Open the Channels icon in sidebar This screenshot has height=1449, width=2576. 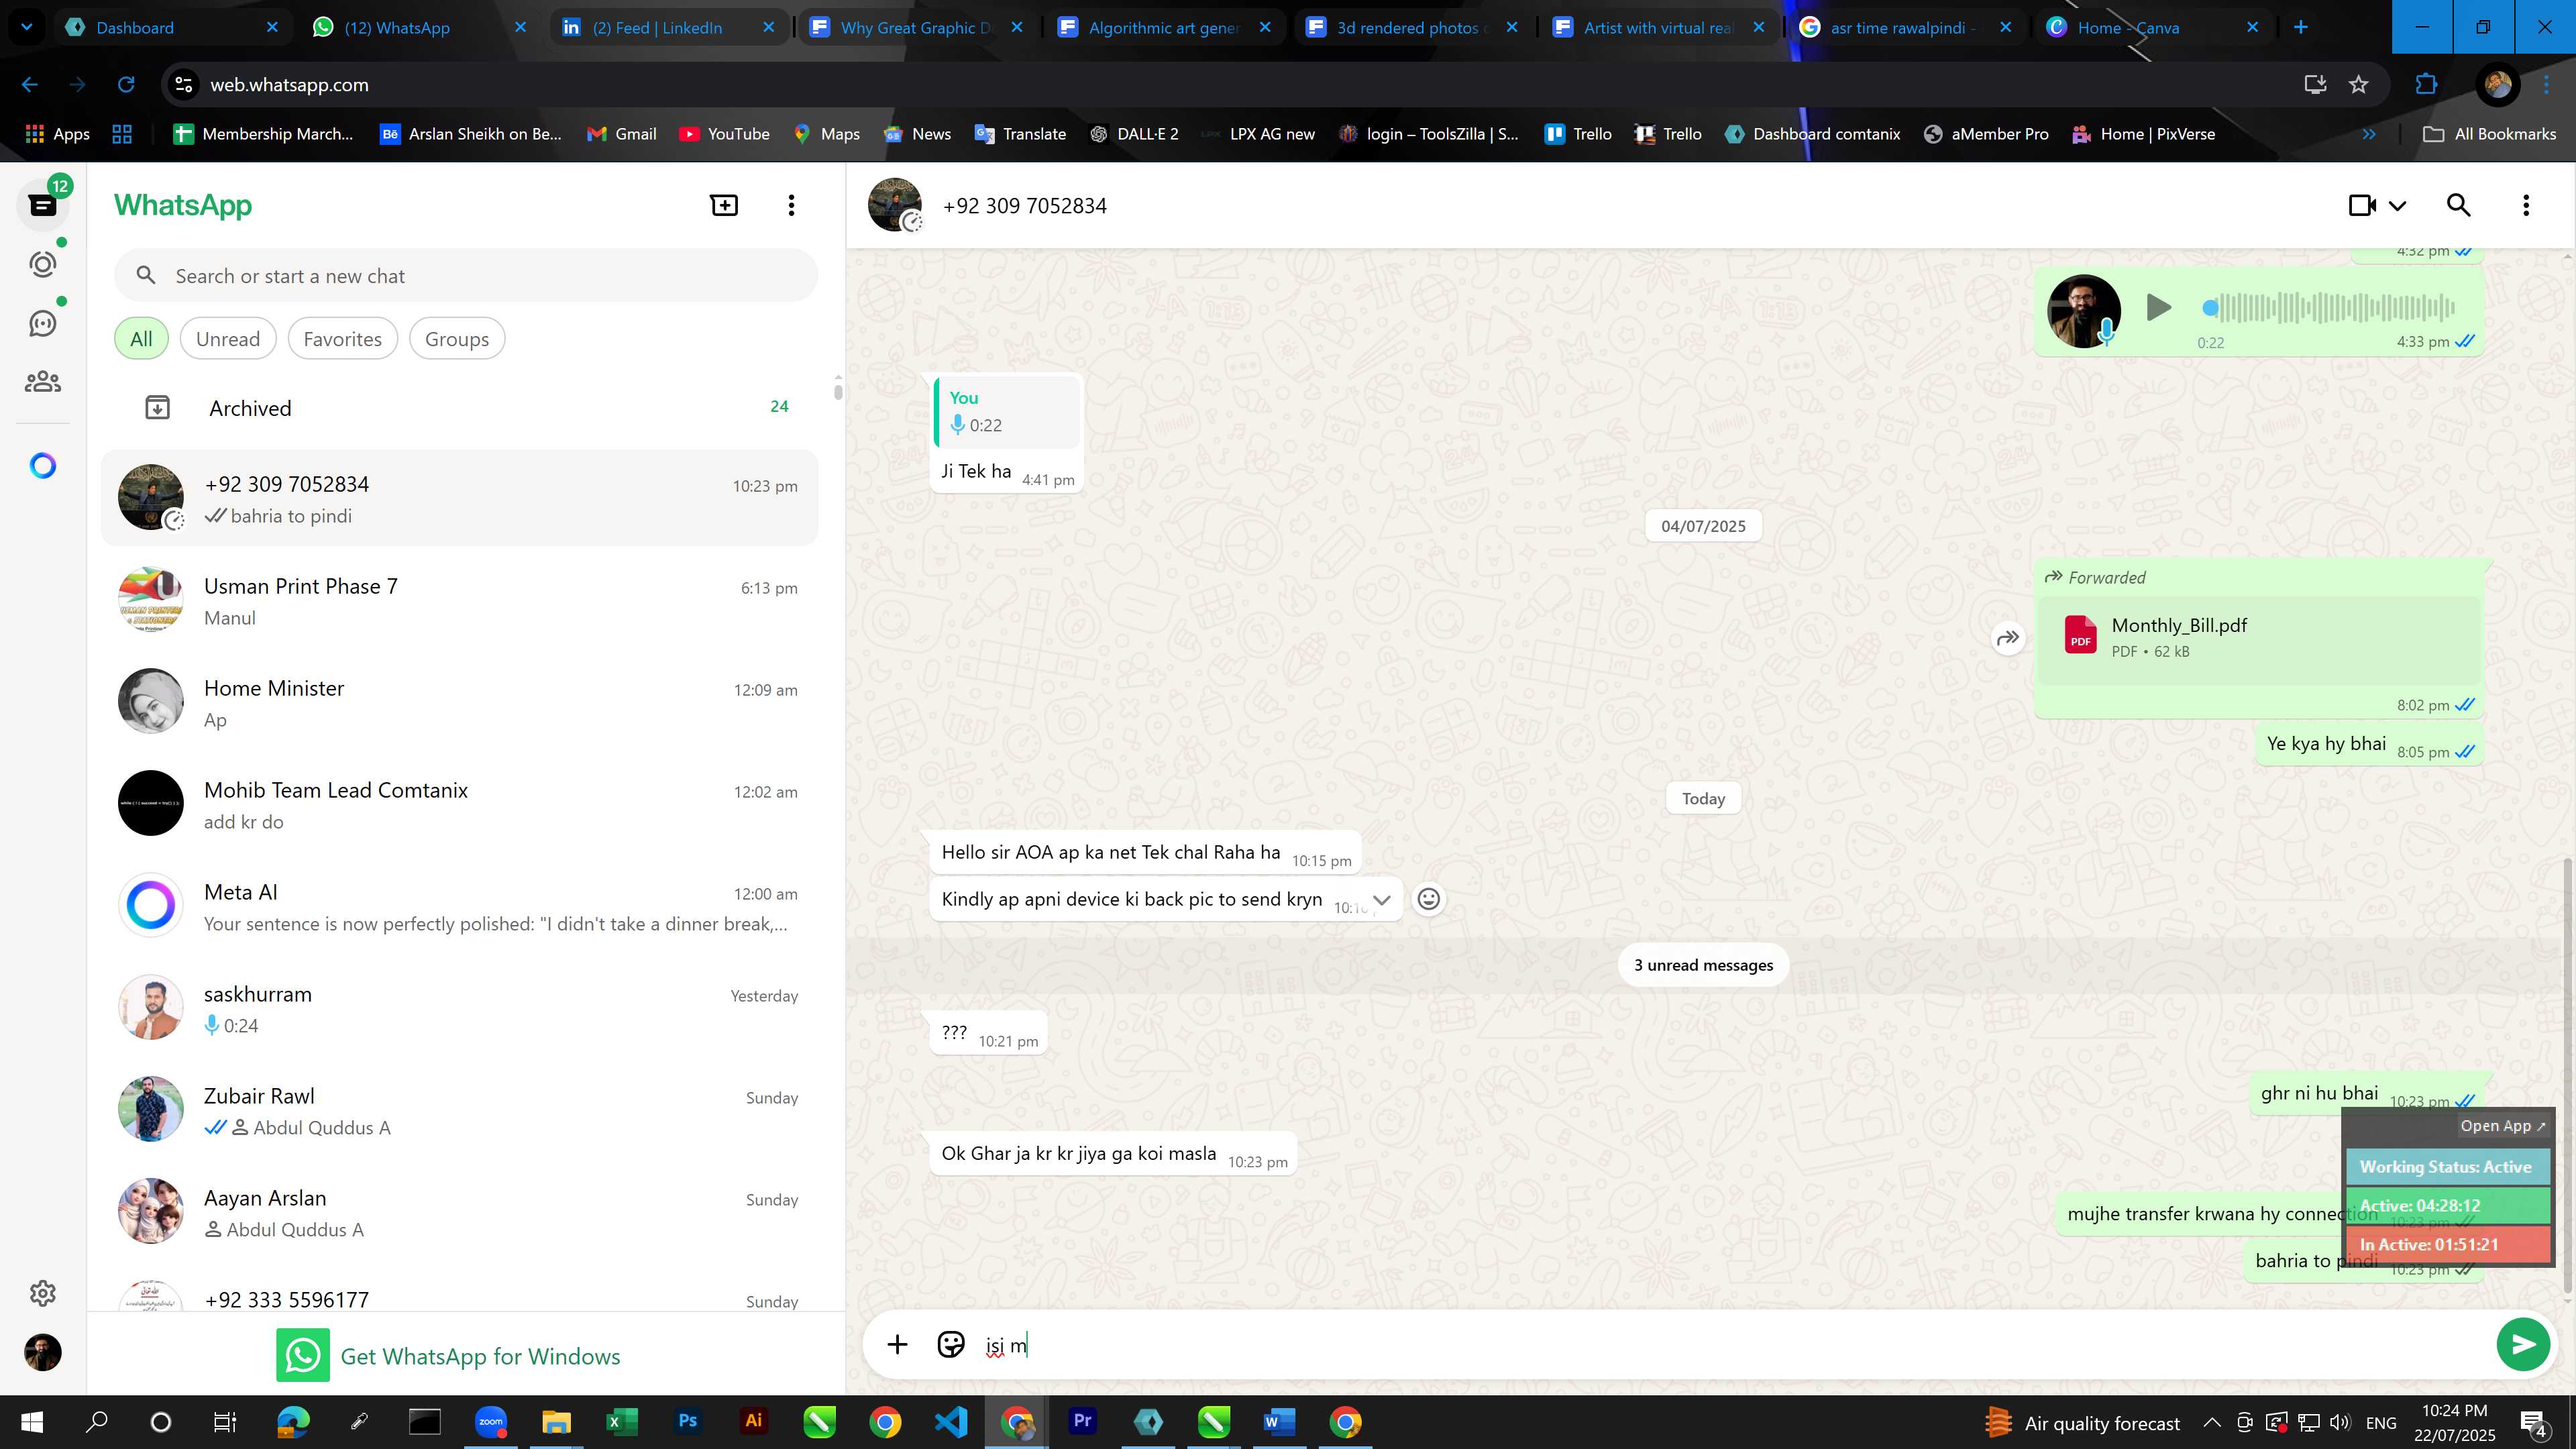coord(42,323)
